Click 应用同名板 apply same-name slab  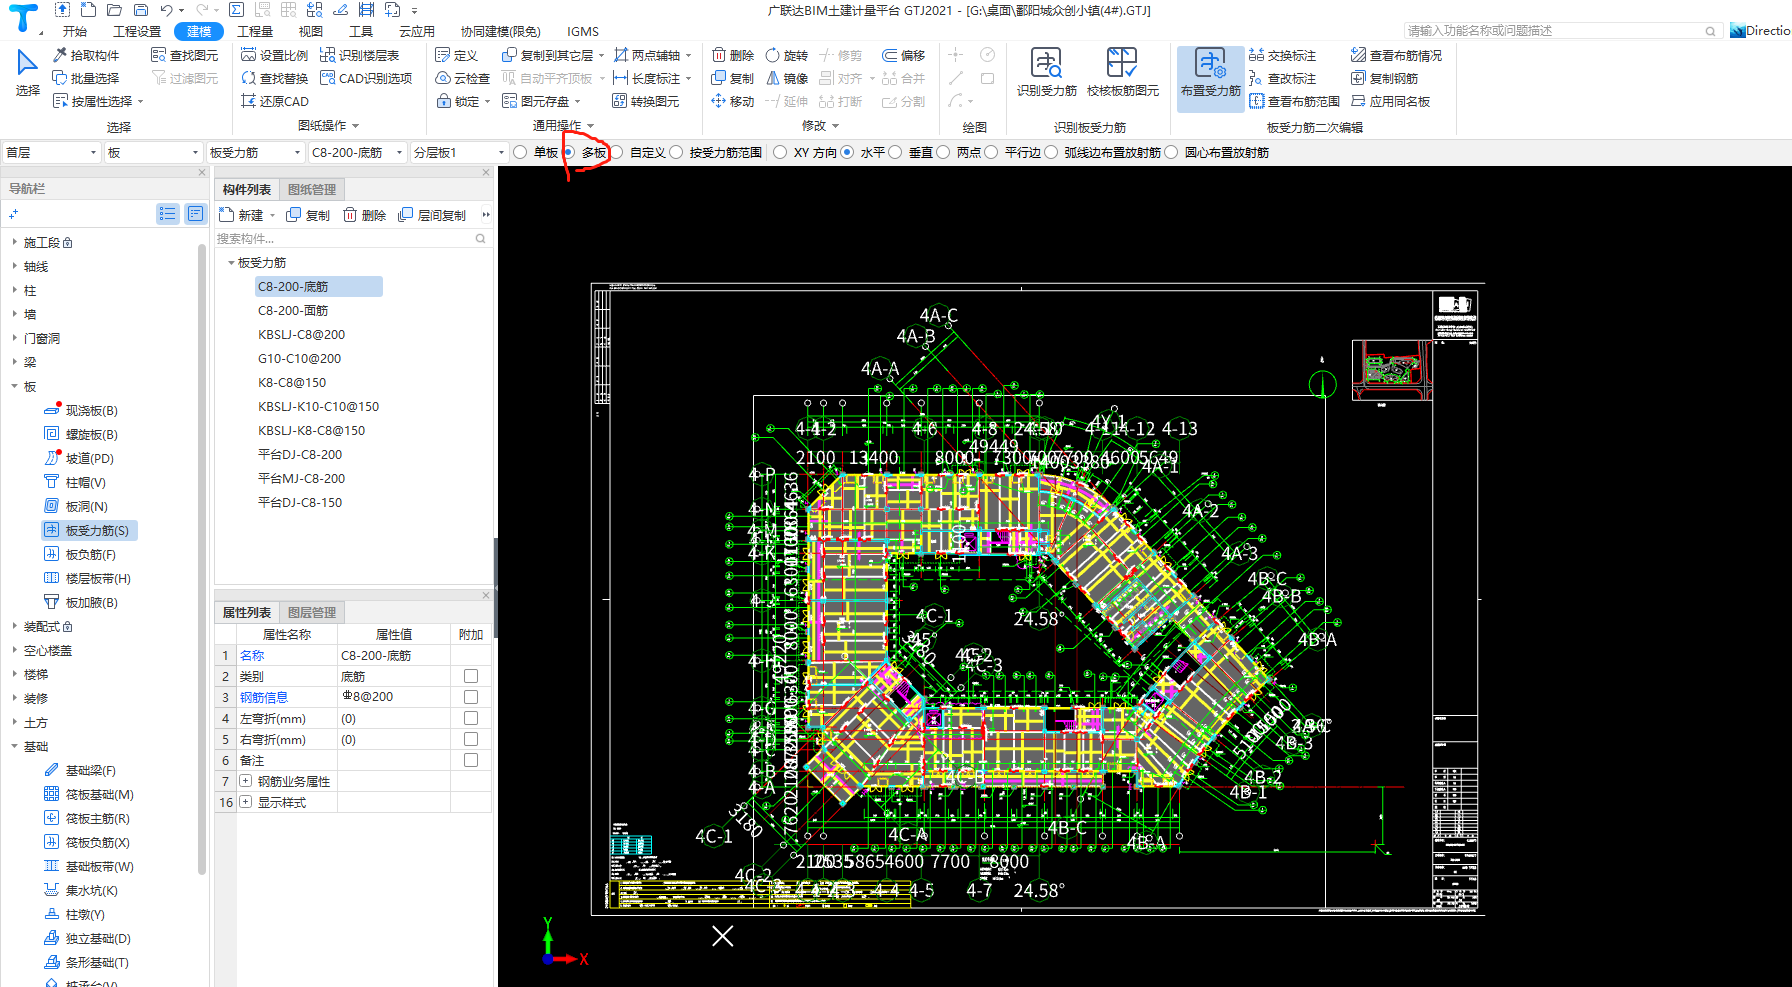(x=1391, y=101)
